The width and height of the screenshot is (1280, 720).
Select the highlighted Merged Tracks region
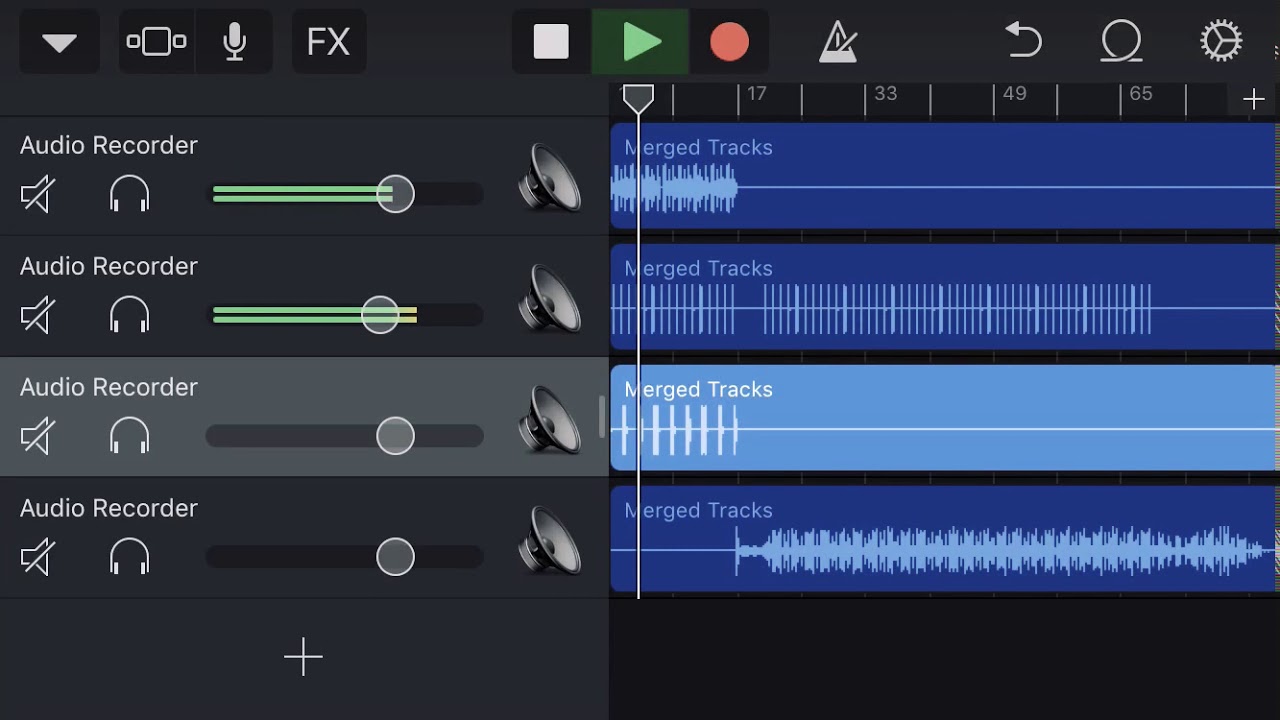(944, 418)
